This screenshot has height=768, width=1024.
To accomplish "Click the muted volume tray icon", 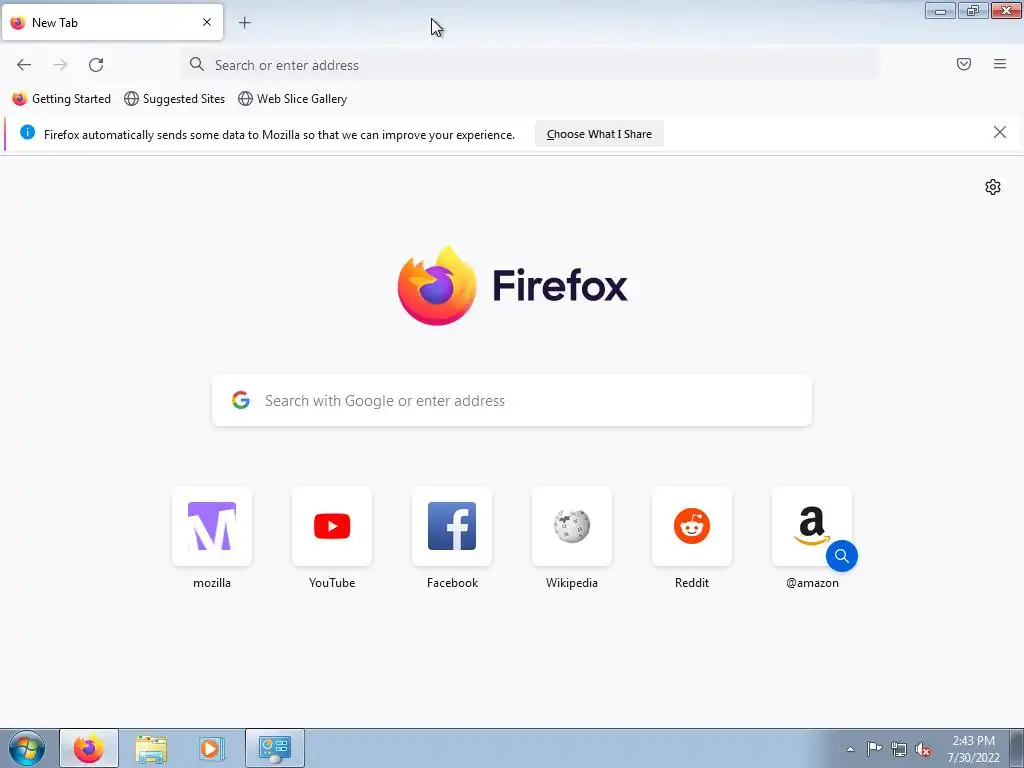I will pos(923,749).
